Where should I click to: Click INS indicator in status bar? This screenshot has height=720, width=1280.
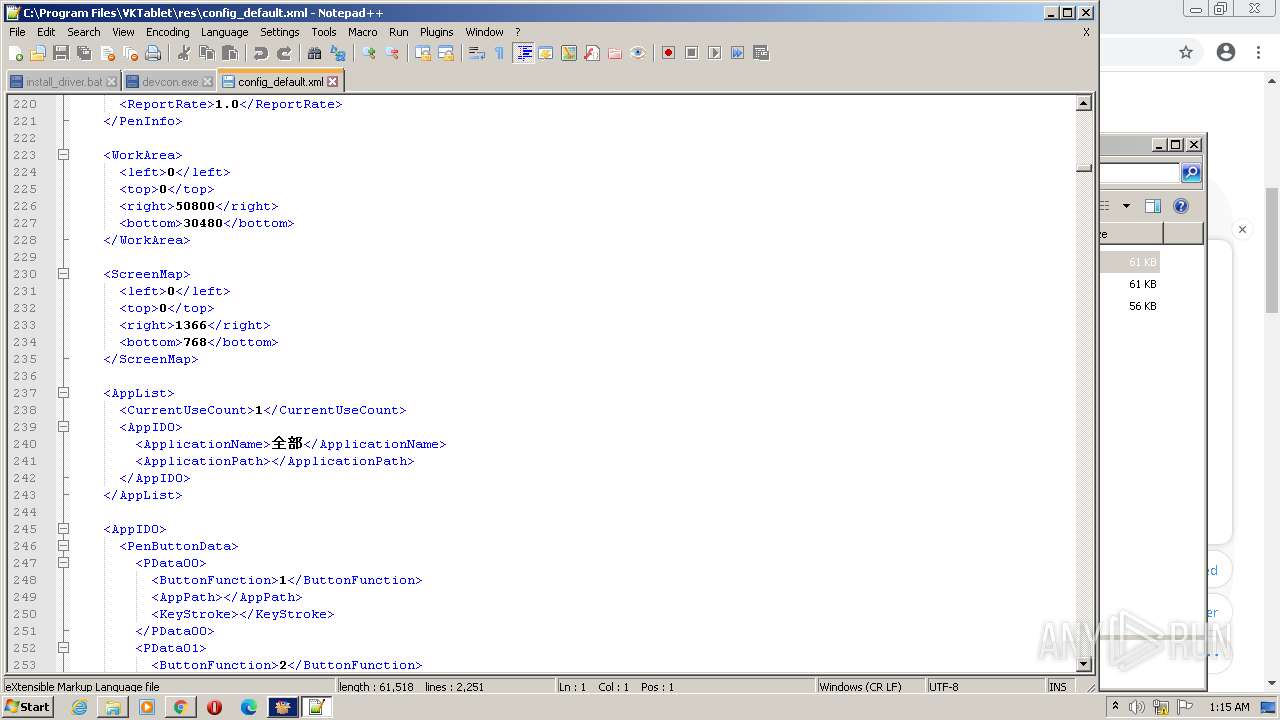click(1057, 687)
